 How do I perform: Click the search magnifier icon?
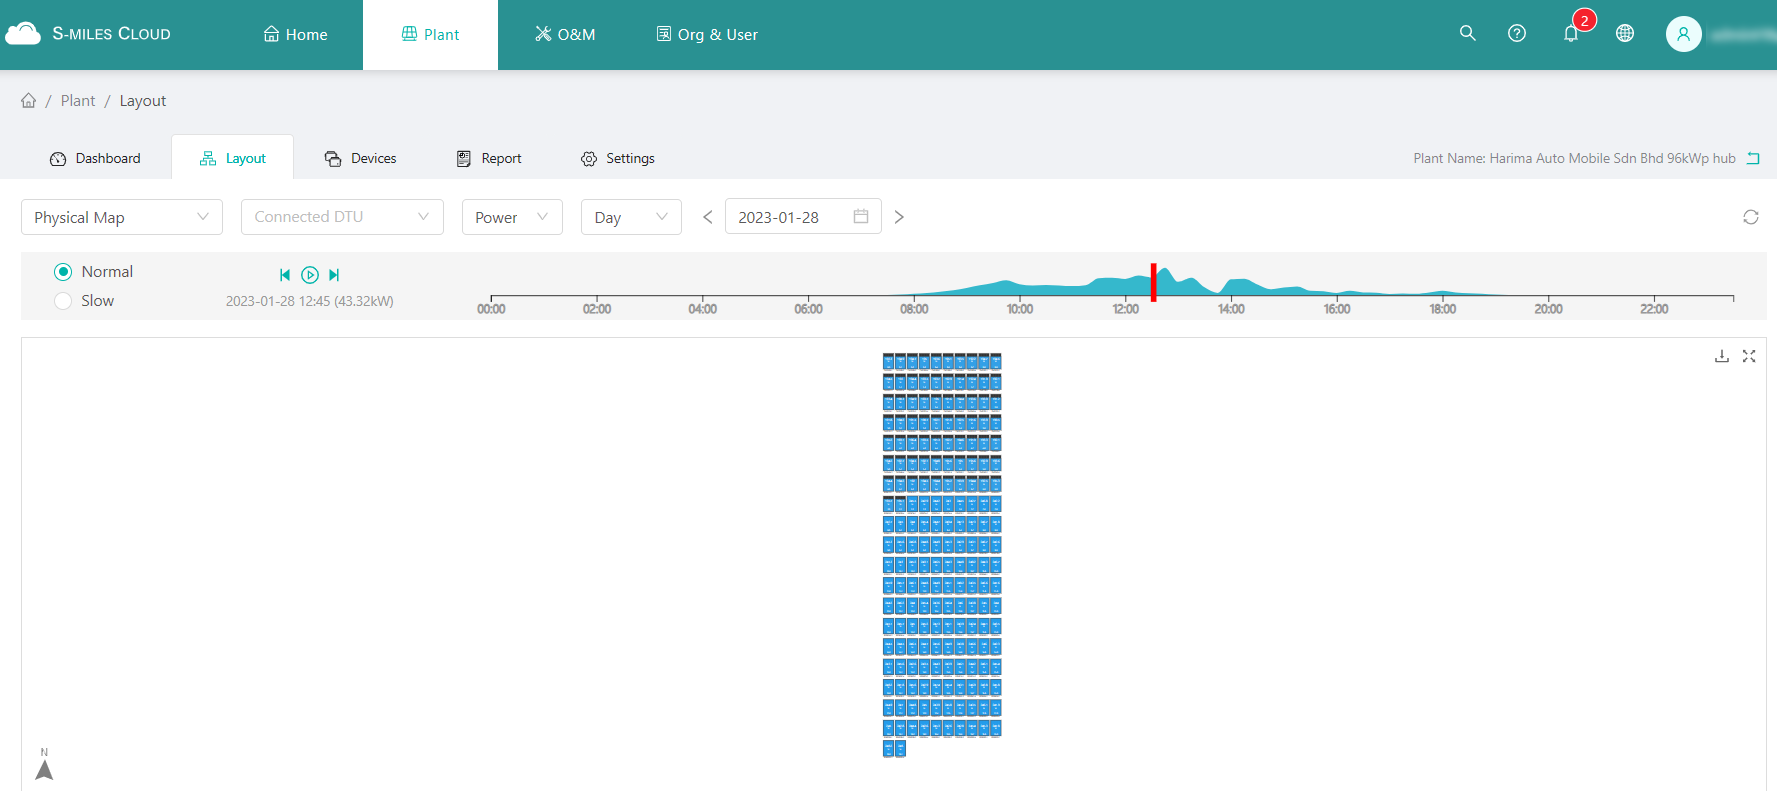[x=1467, y=33]
